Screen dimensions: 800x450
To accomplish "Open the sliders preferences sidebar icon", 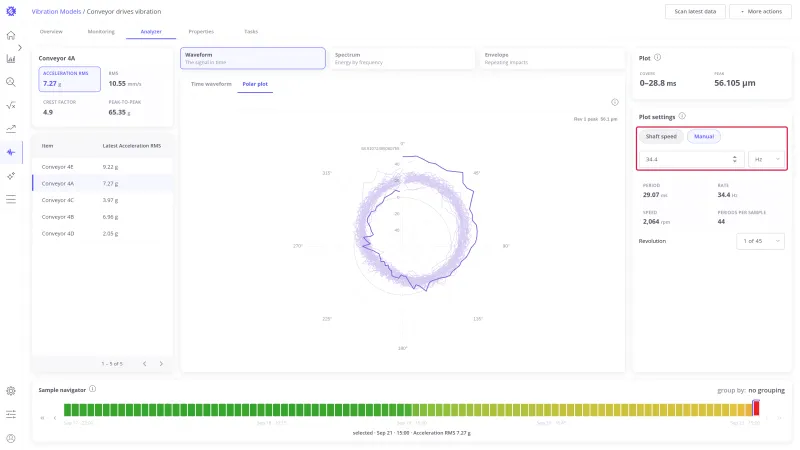I will click(x=11, y=414).
